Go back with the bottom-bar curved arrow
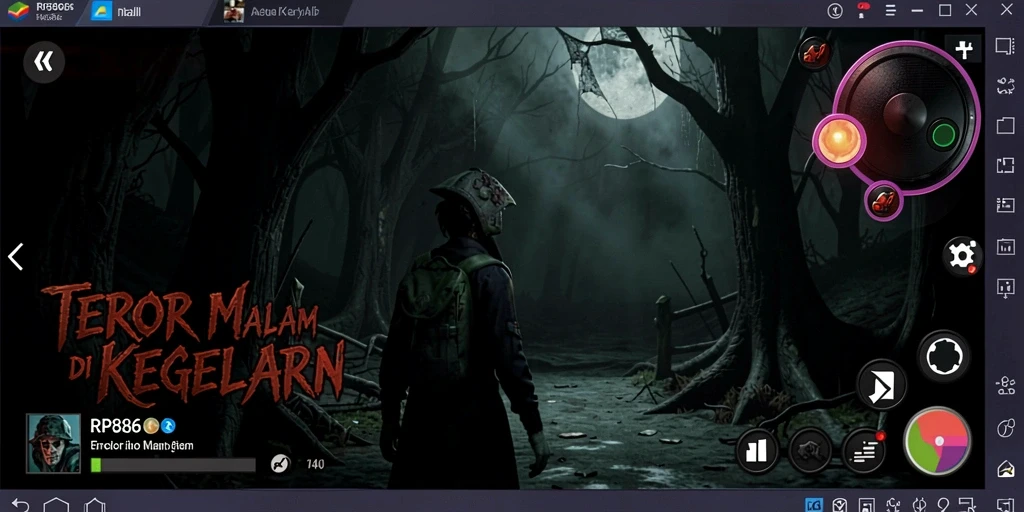The image size is (1024, 512). 20,505
